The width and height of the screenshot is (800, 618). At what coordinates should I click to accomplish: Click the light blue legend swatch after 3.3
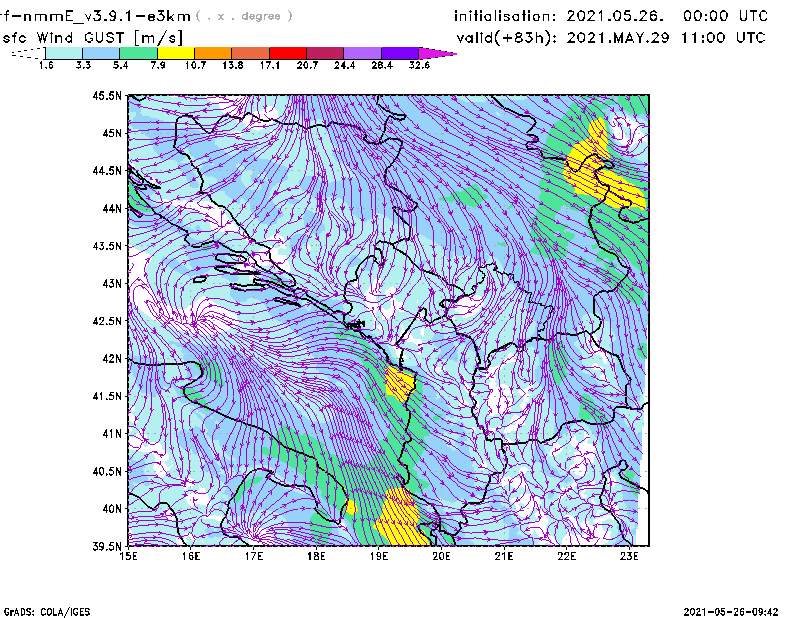pyautogui.click(x=101, y=53)
